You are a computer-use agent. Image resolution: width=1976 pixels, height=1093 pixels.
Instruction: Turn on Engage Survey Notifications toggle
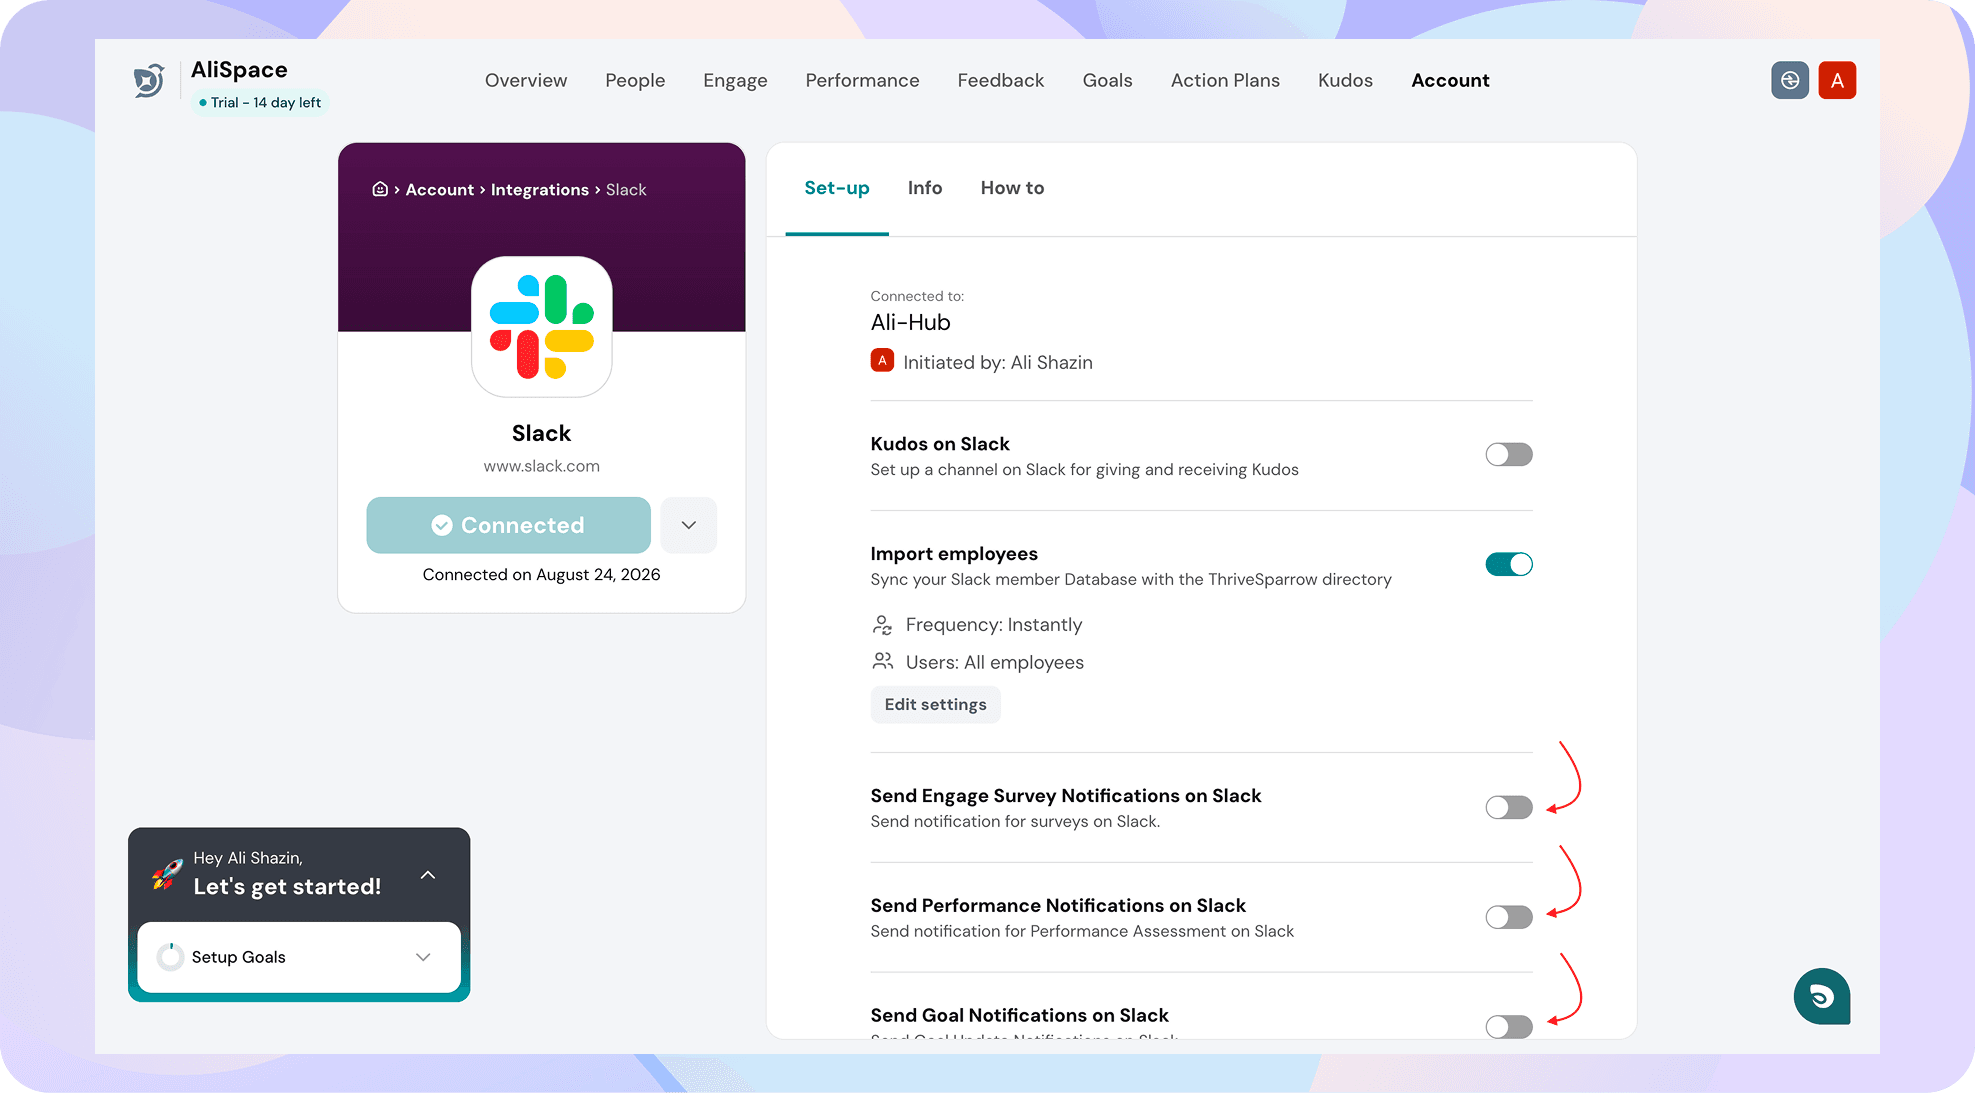click(x=1509, y=808)
